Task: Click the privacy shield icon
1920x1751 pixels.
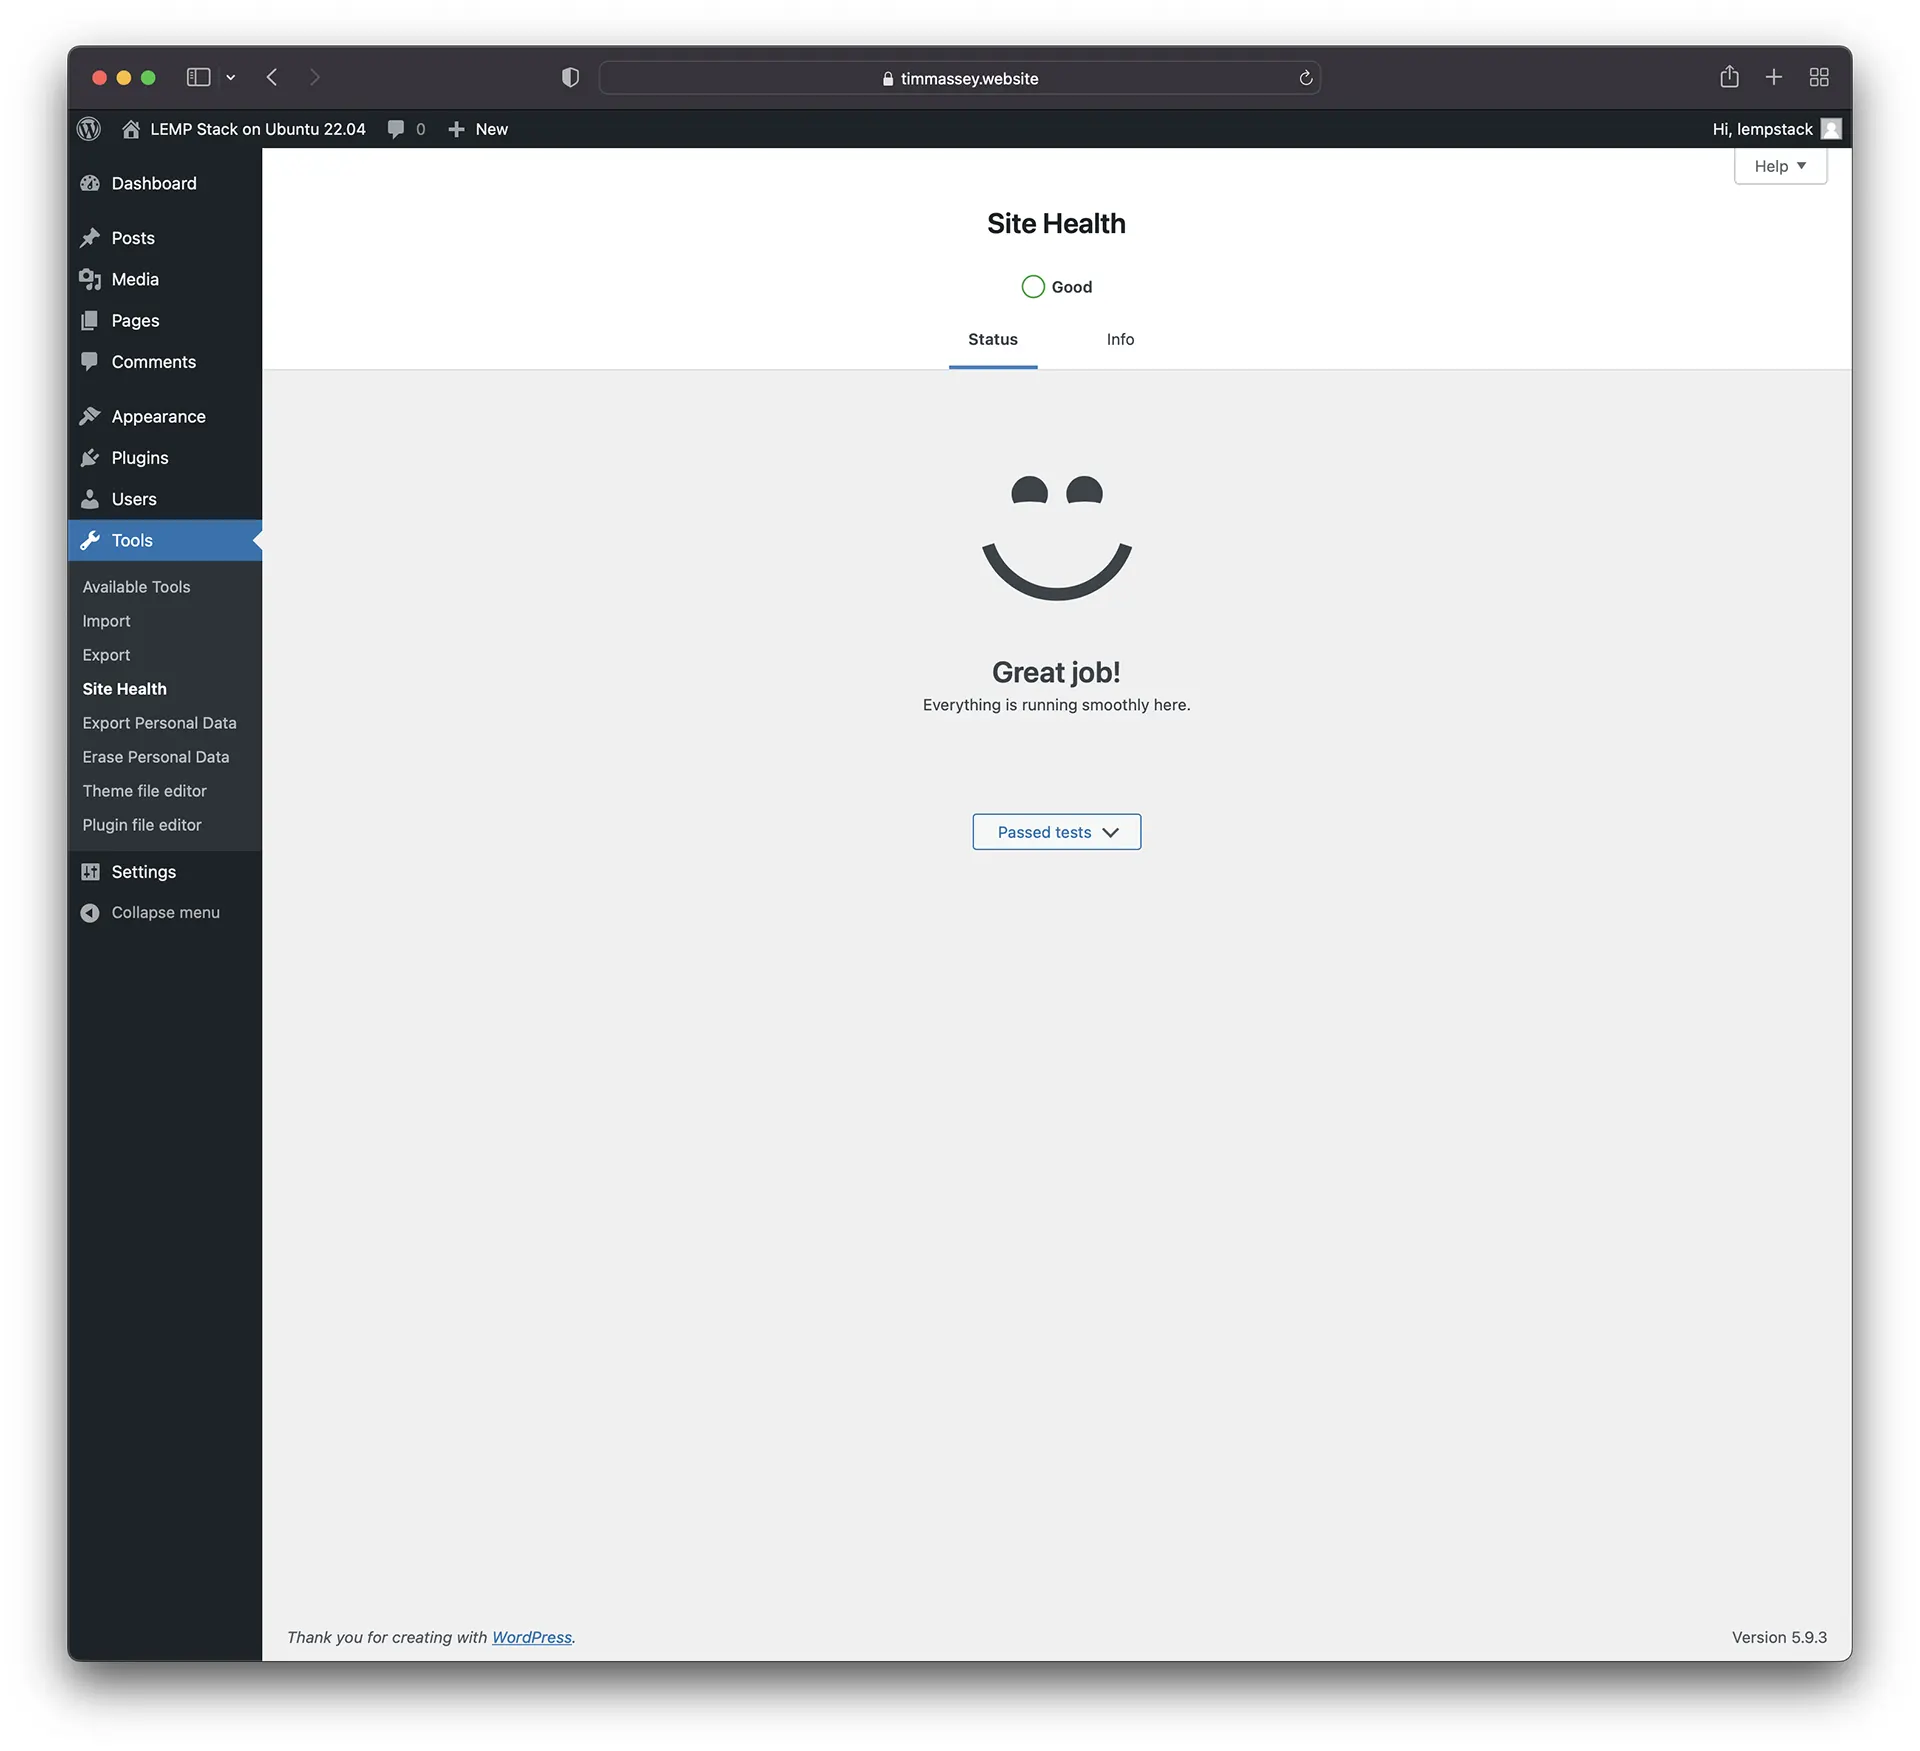Action: 570,77
